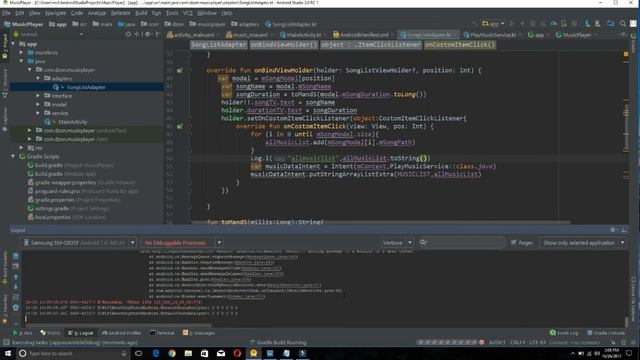
Task: Collapse the adapters package
Action: pos(38,78)
